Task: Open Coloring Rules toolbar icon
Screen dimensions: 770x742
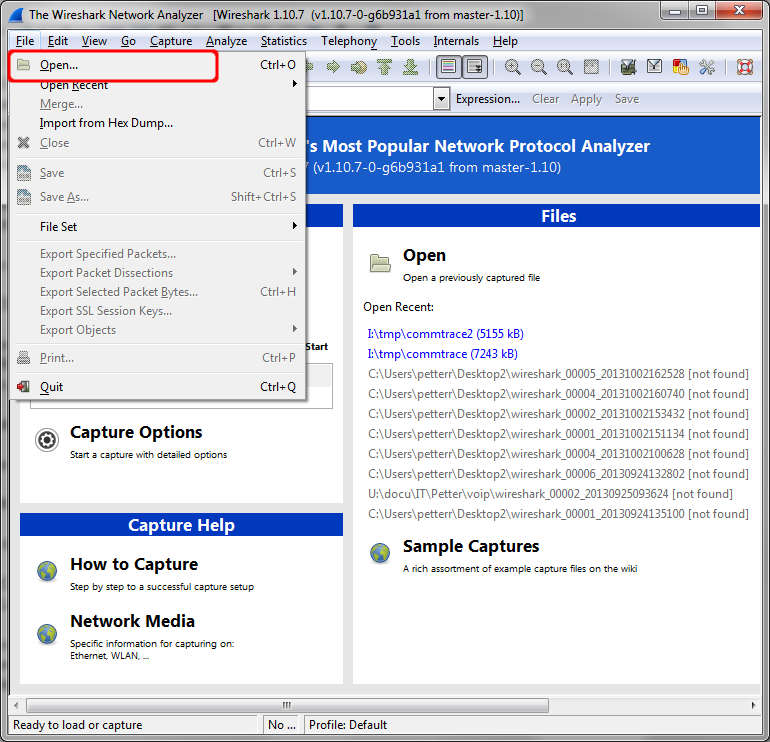Action: pyautogui.click(x=681, y=67)
